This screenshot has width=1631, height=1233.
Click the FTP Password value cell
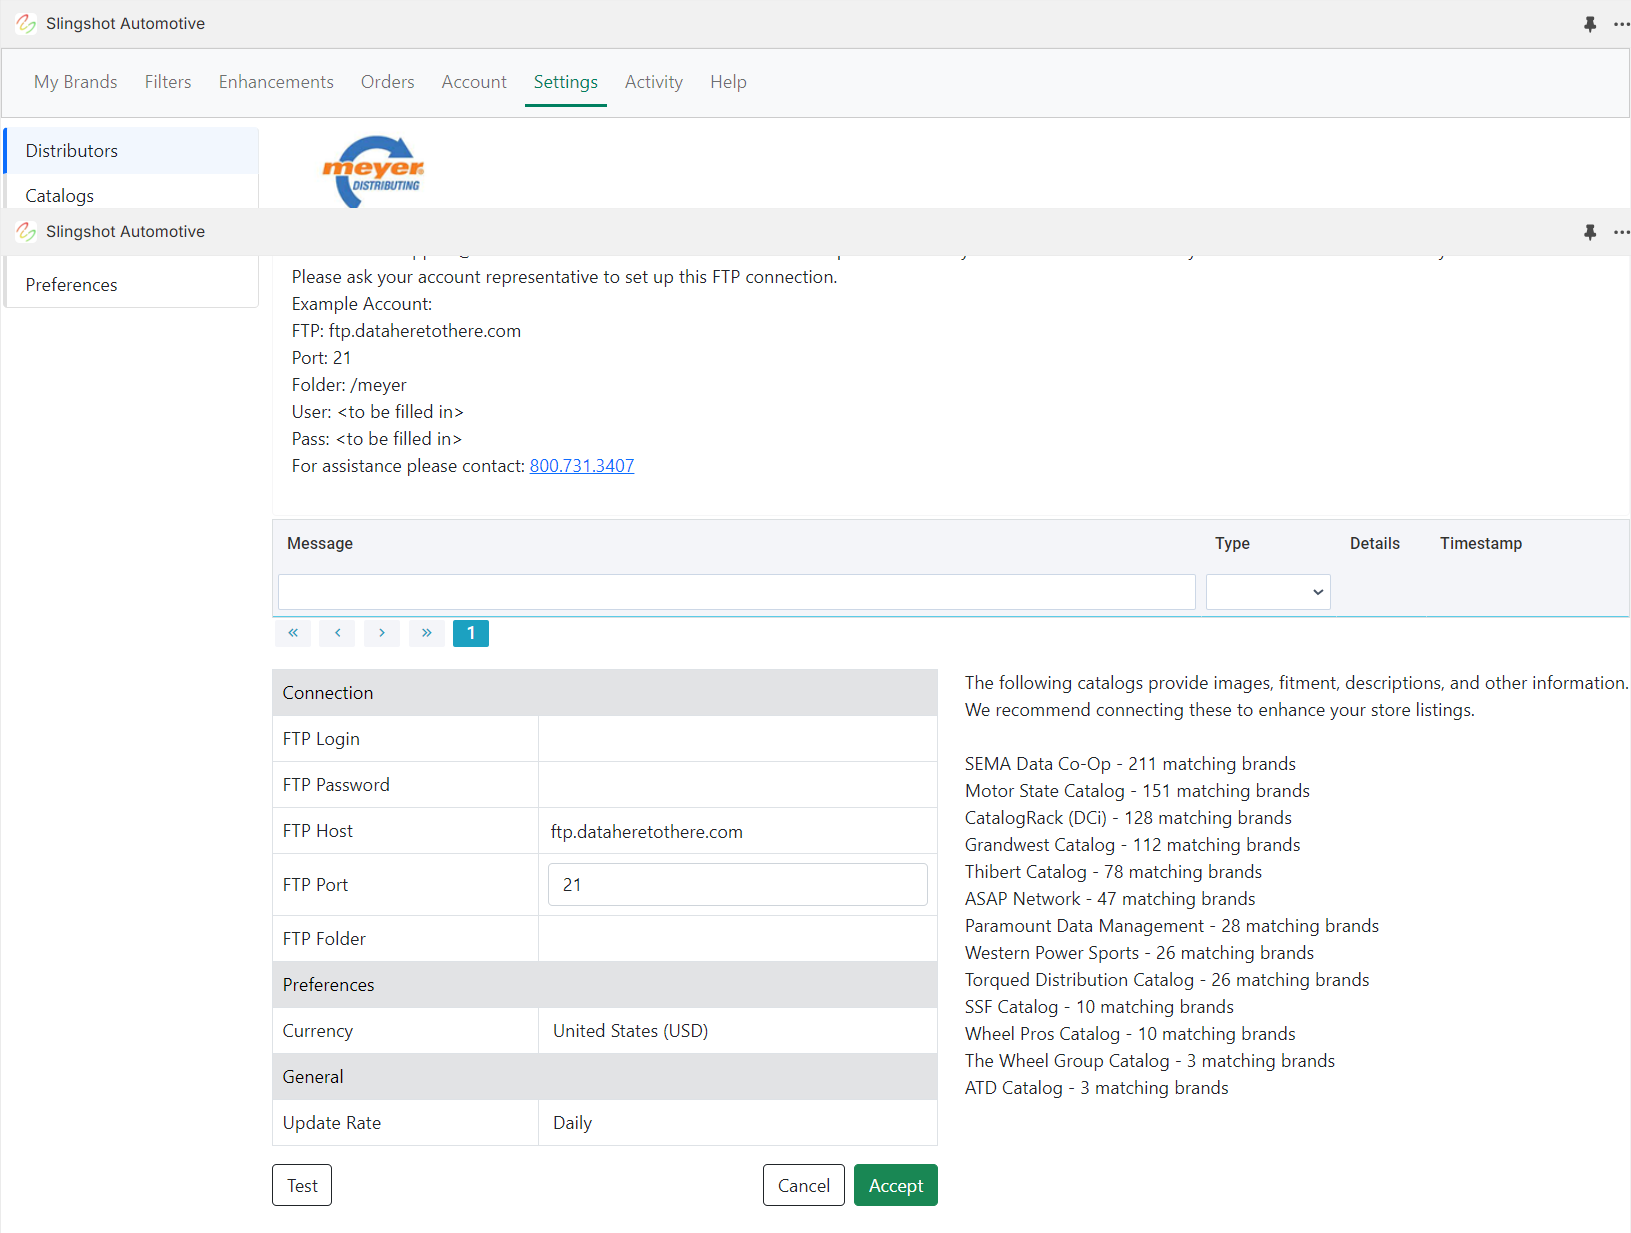[x=738, y=785]
